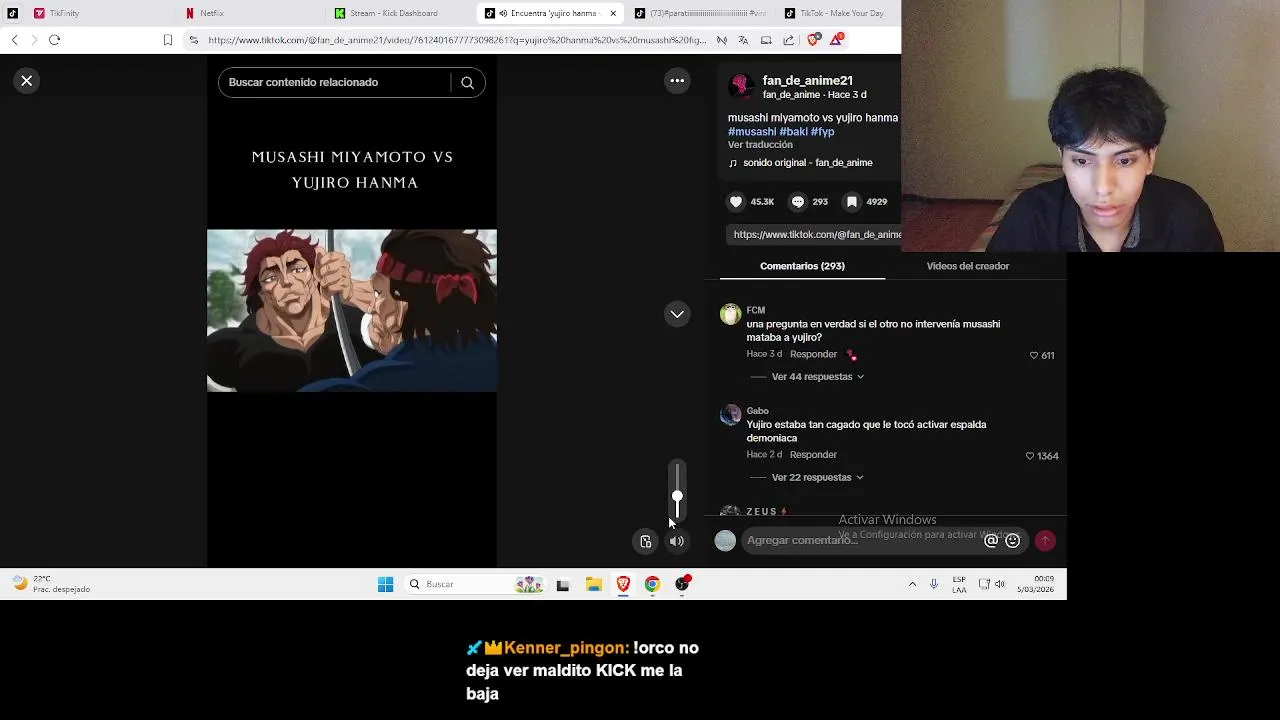The width and height of the screenshot is (1280, 720).
Task: Like FCM's comment heart icon
Action: coord(1034,355)
